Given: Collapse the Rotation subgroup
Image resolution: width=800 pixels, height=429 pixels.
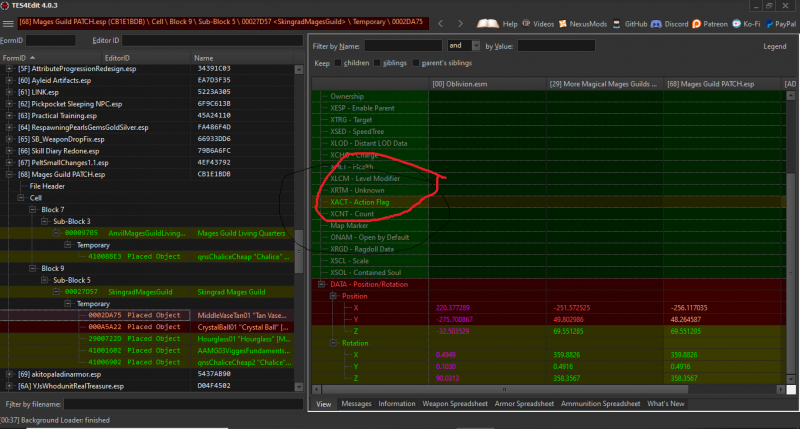Looking at the screenshot, I should tap(334, 343).
